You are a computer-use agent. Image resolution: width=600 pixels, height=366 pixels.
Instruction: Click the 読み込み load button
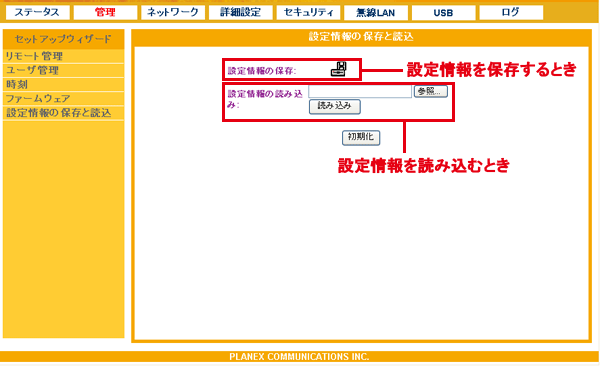[x=335, y=107]
